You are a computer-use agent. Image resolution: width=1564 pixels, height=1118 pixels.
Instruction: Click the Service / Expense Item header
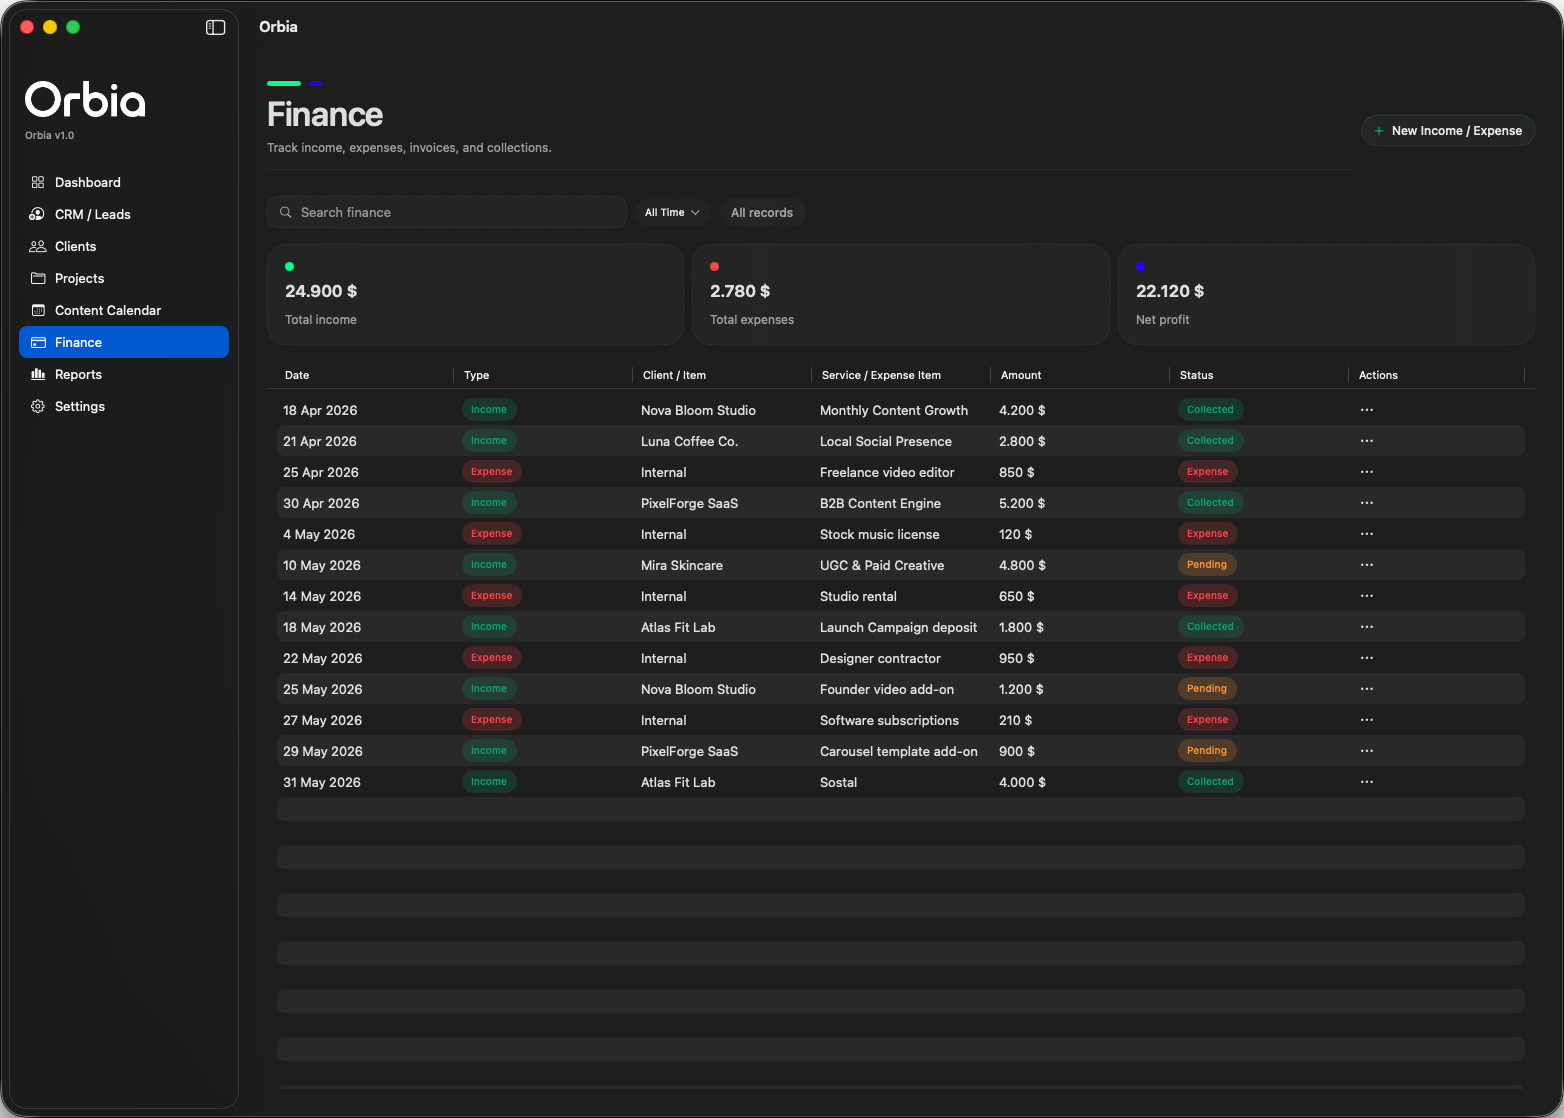coord(881,375)
